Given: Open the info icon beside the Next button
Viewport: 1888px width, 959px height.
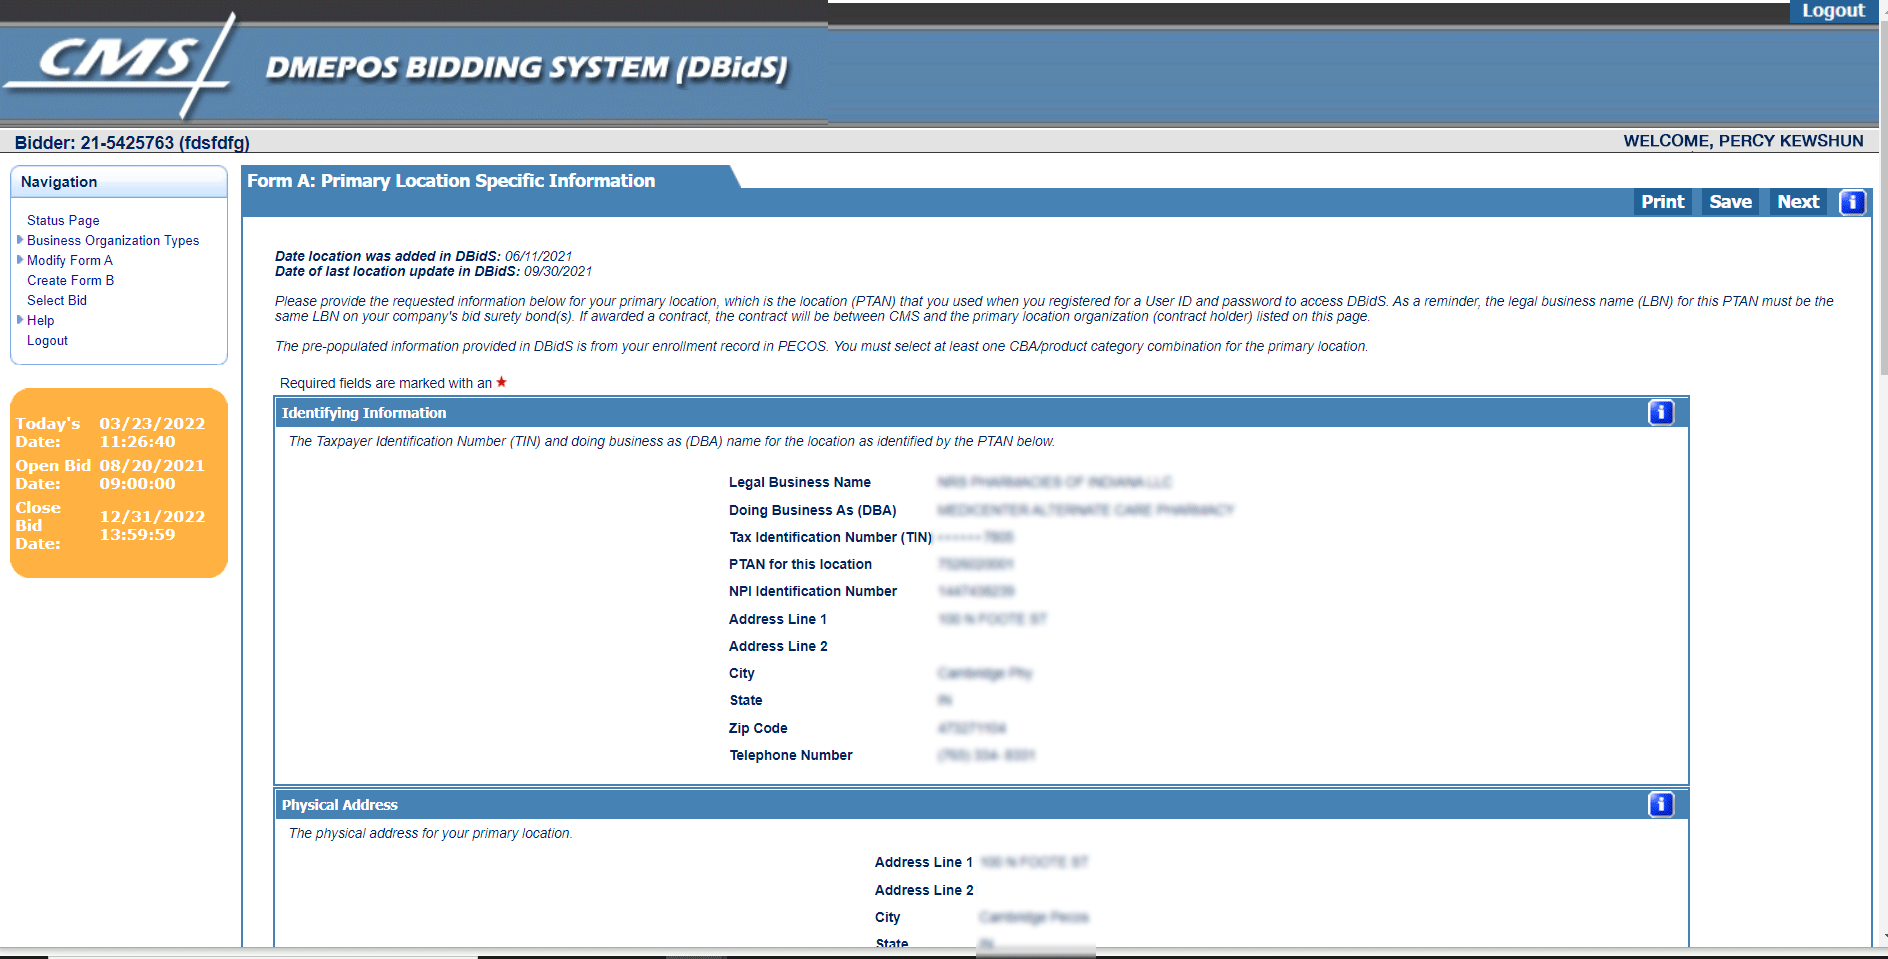Looking at the screenshot, I should pos(1852,202).
